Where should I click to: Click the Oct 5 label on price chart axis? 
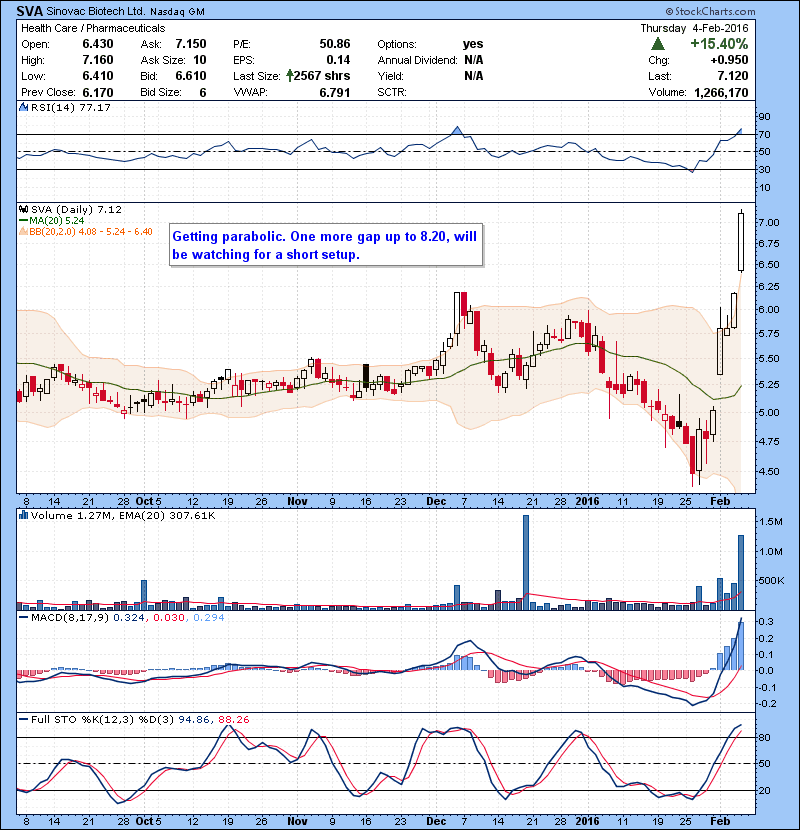[148, 501]
